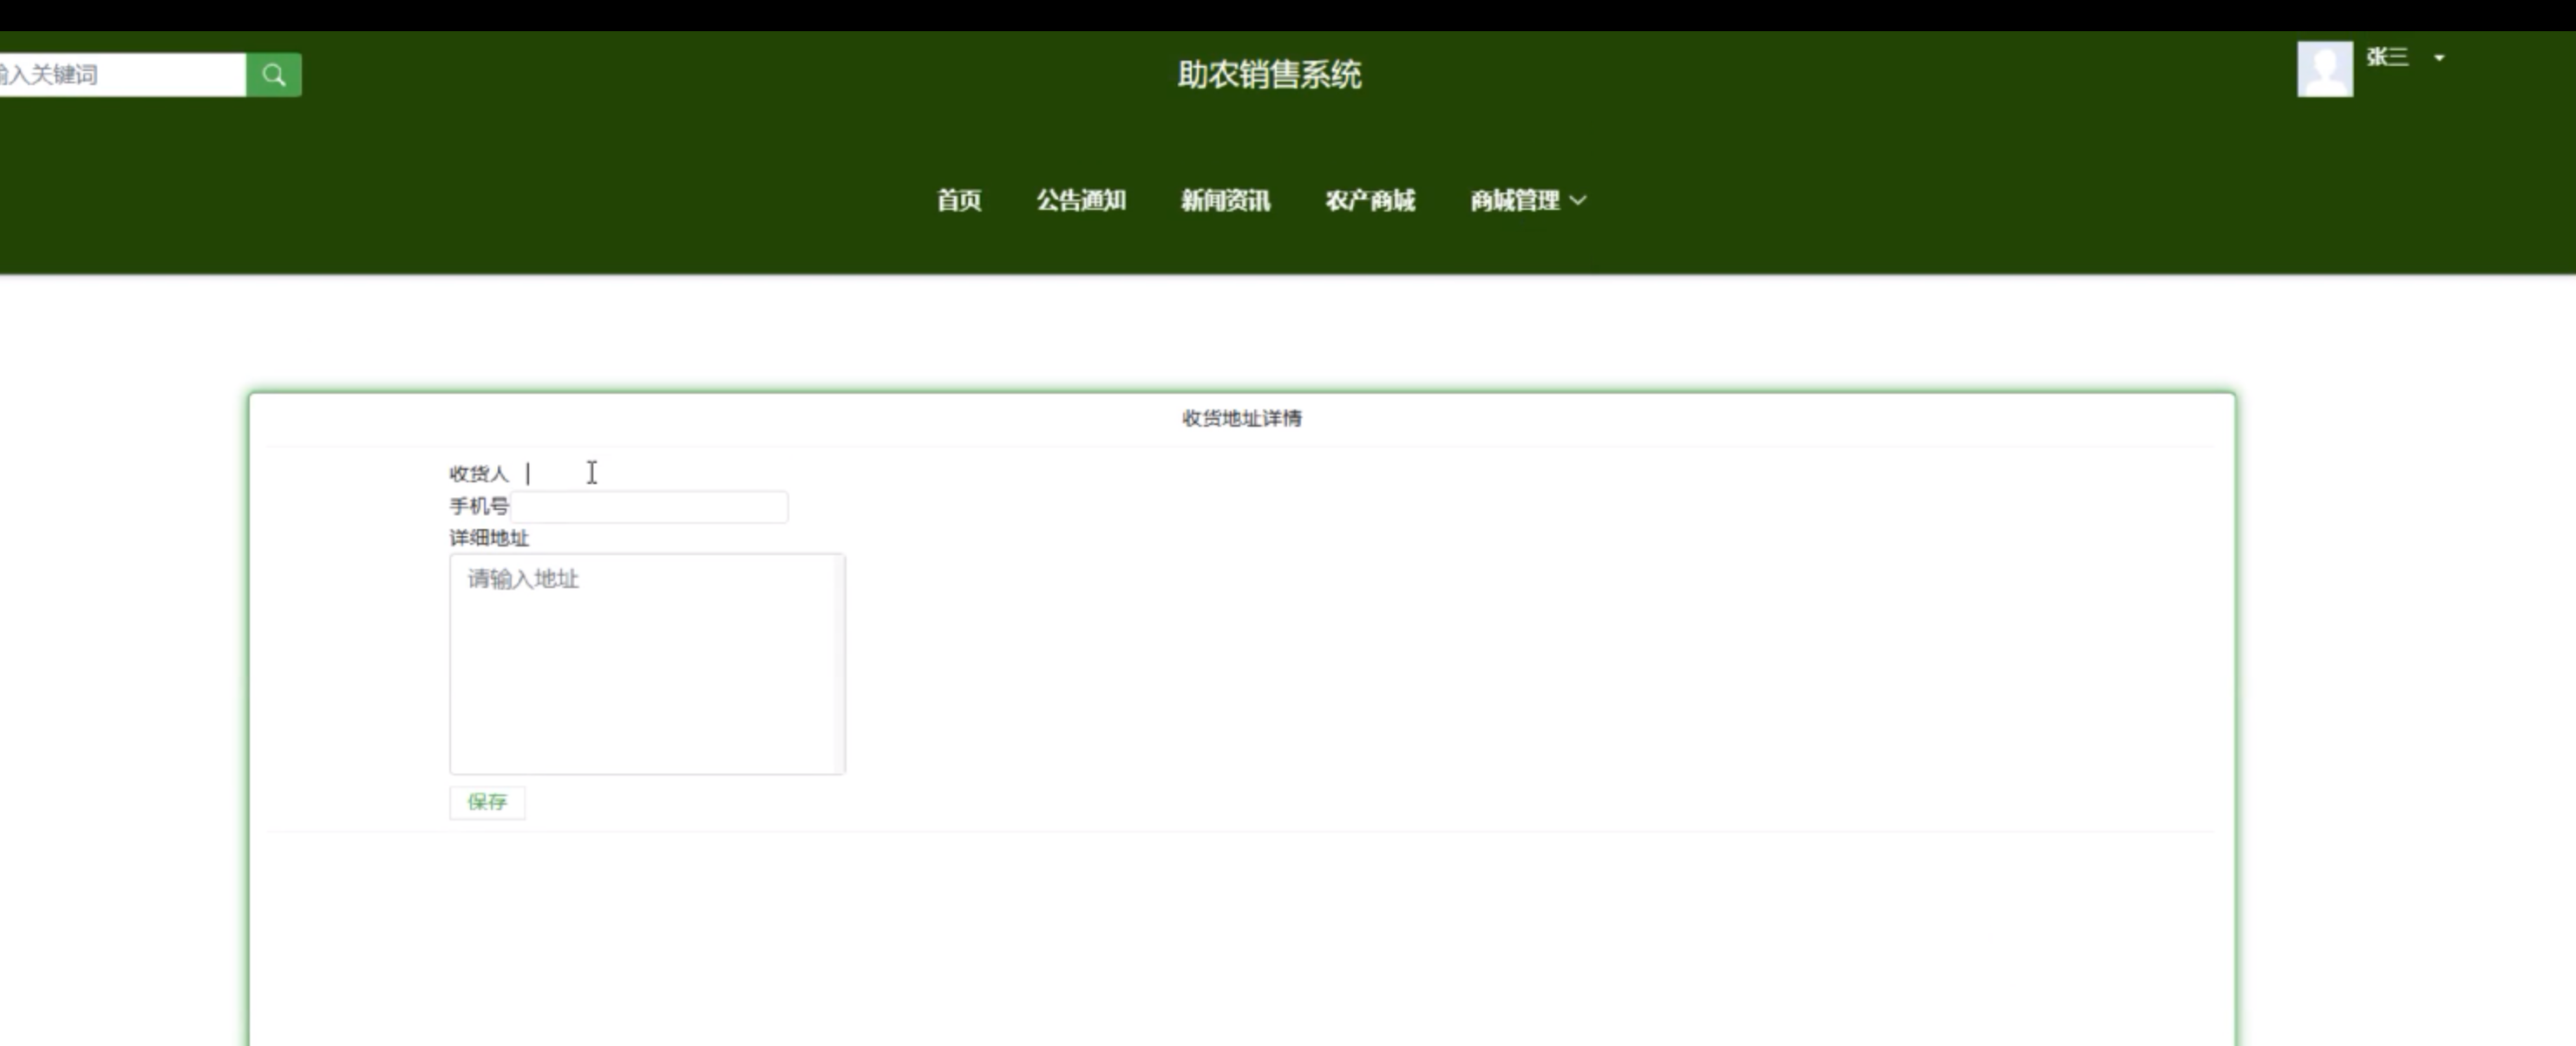Open the 农产商城 section
Viewport: 2576px width, 1046px height.
click(1370, 201)
